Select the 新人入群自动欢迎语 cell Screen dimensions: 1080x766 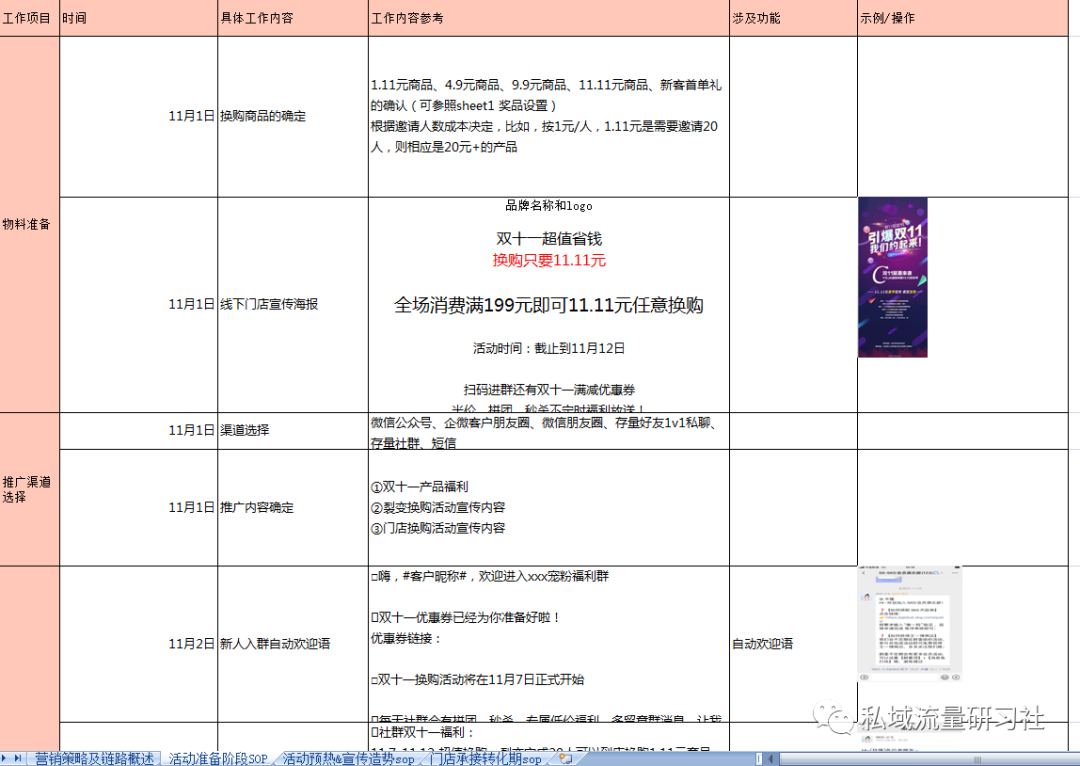pyautogui.click(x=293, y=644)
